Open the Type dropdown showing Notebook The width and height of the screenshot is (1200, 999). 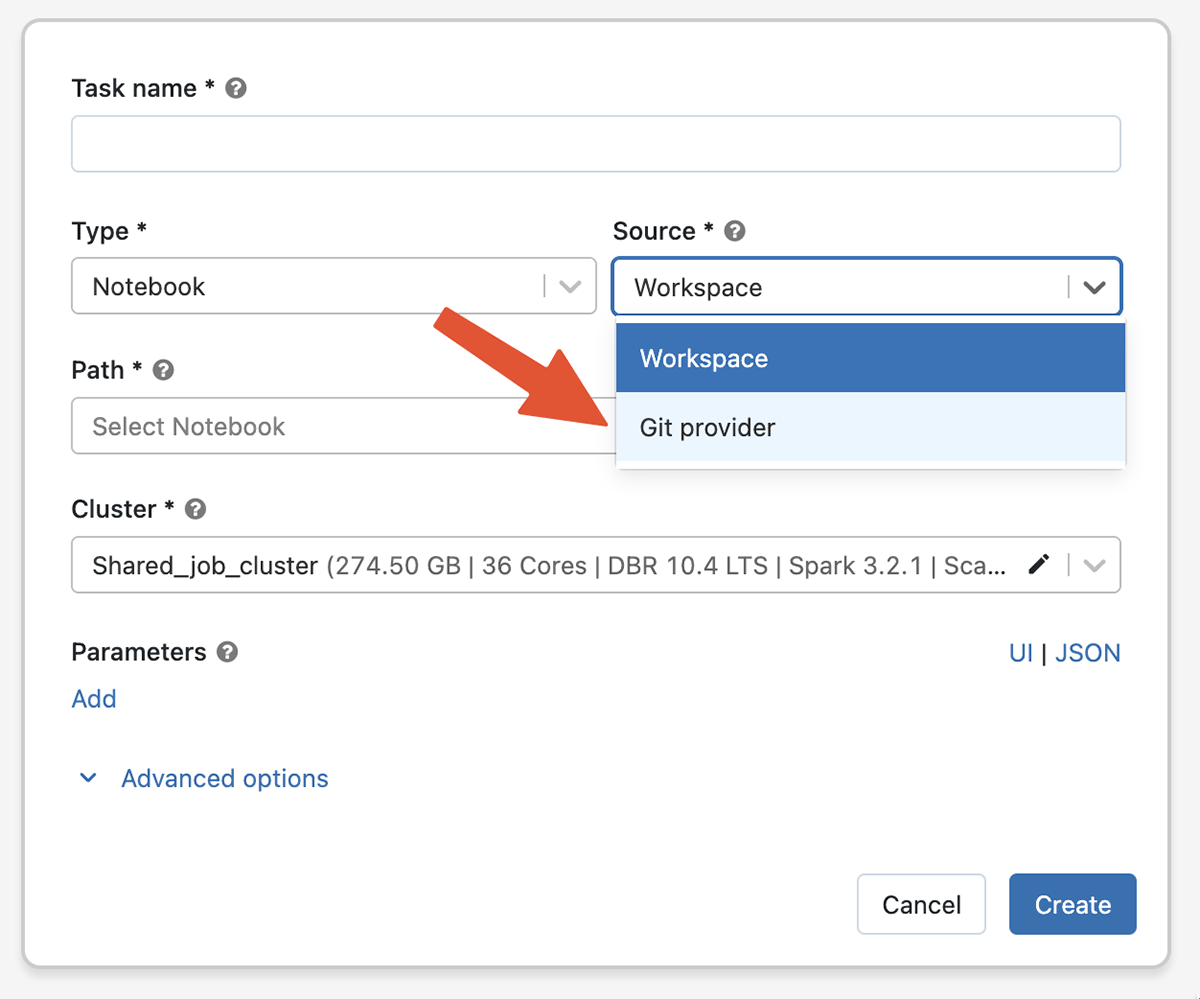click(x=333, y=286)
